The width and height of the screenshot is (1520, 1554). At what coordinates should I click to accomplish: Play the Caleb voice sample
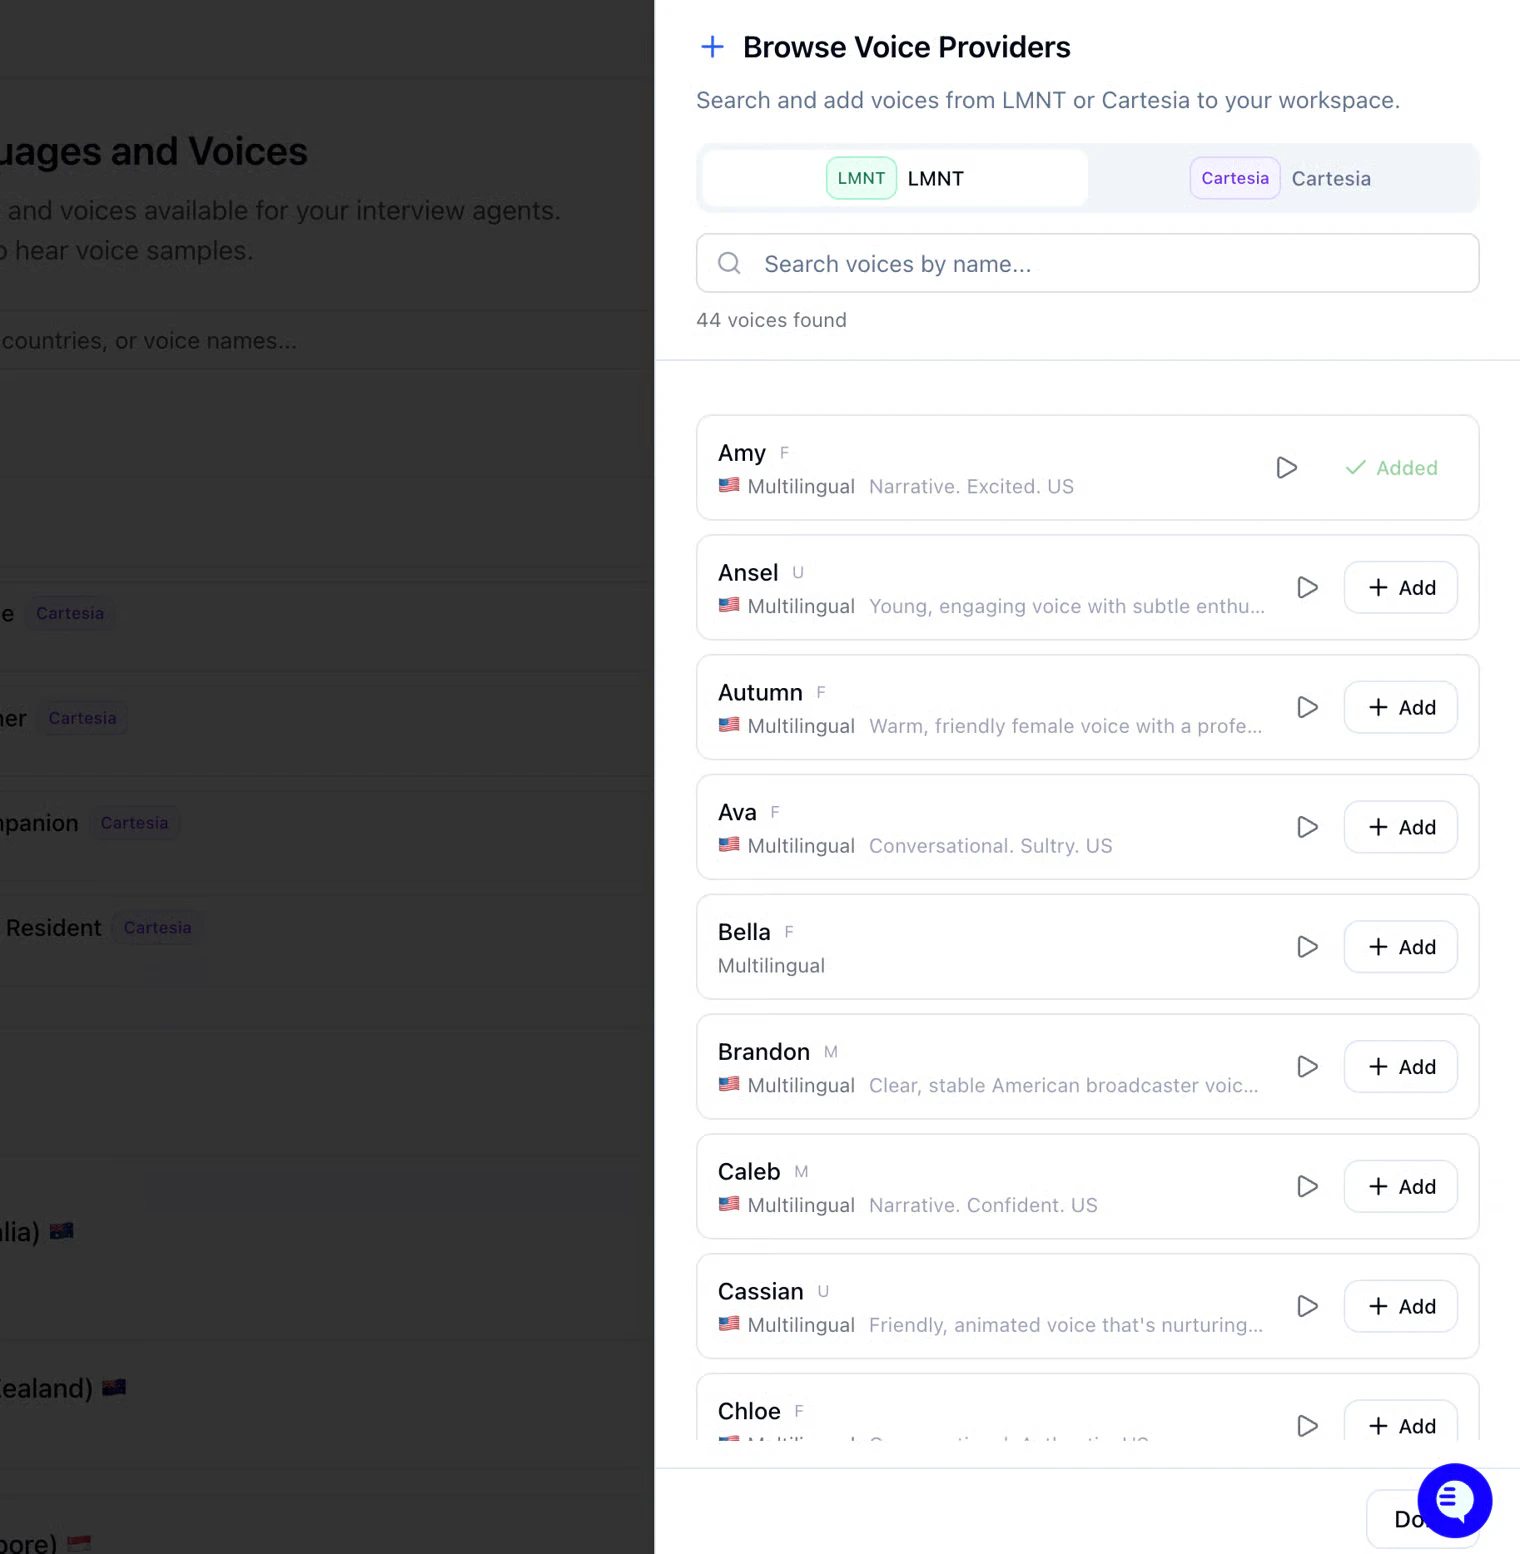pyautogui.click(x=1307, y=1187)
